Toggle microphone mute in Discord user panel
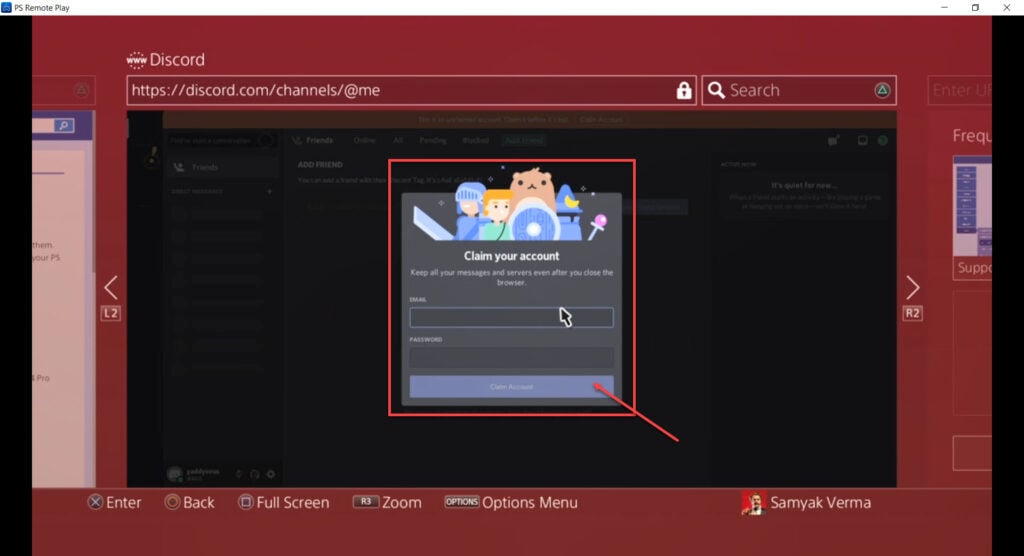The image size is (1024, 556). [x=238, y=474]
